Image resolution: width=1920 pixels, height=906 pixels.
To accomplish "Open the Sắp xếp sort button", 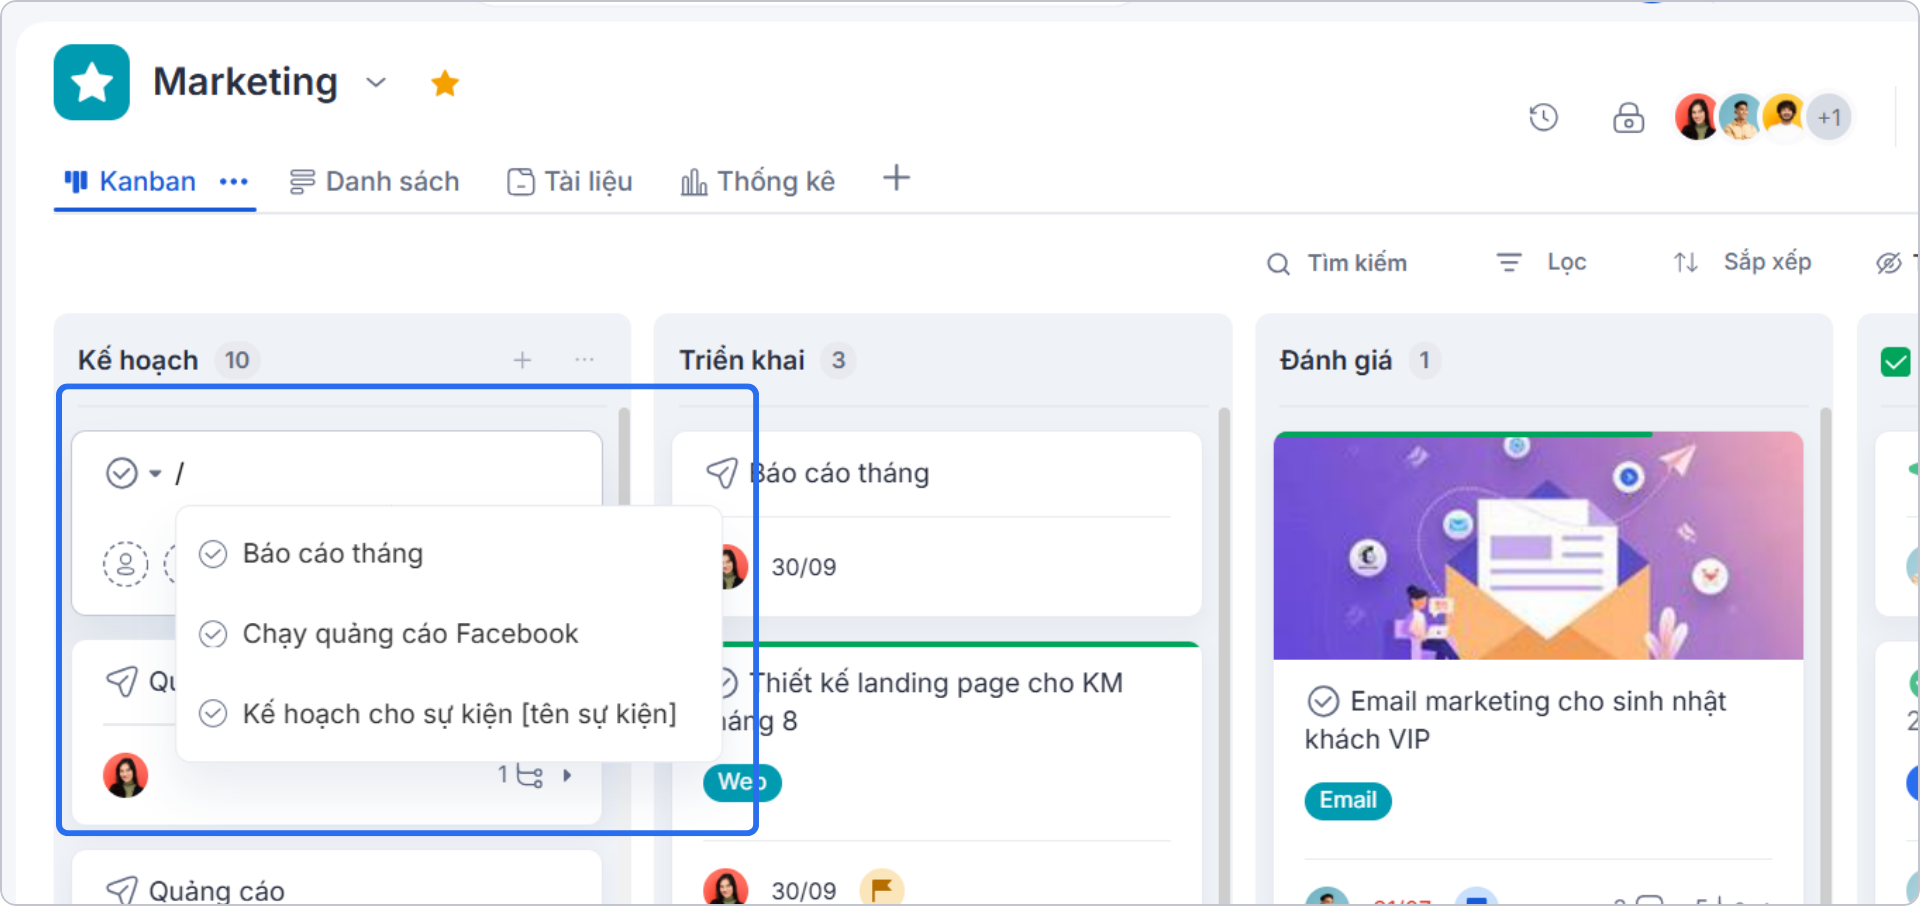I will (x=1742, y=262).
